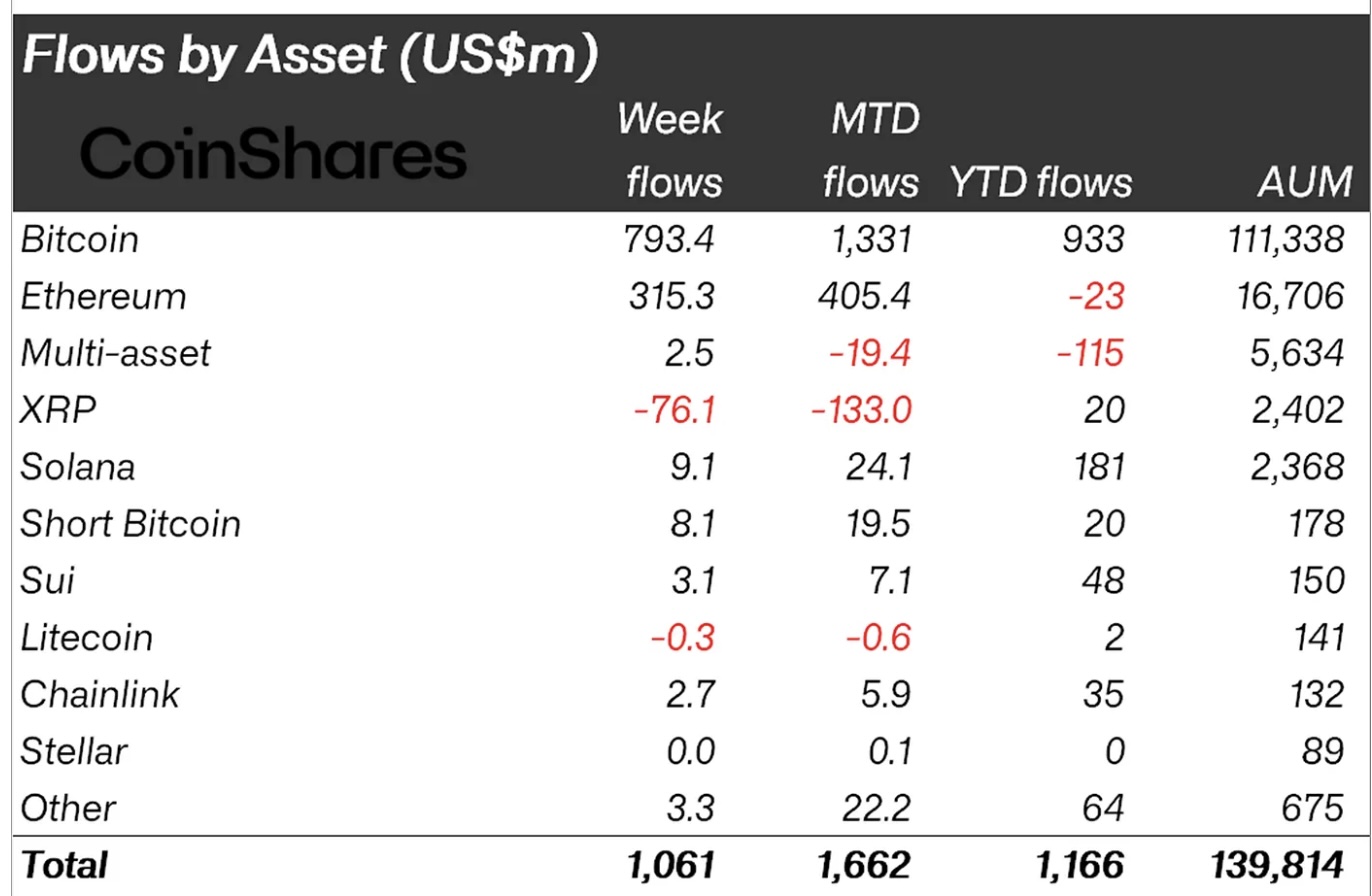Select the Week flows column header
This screenshot has height=896, width=1372.
click(670, 151)
